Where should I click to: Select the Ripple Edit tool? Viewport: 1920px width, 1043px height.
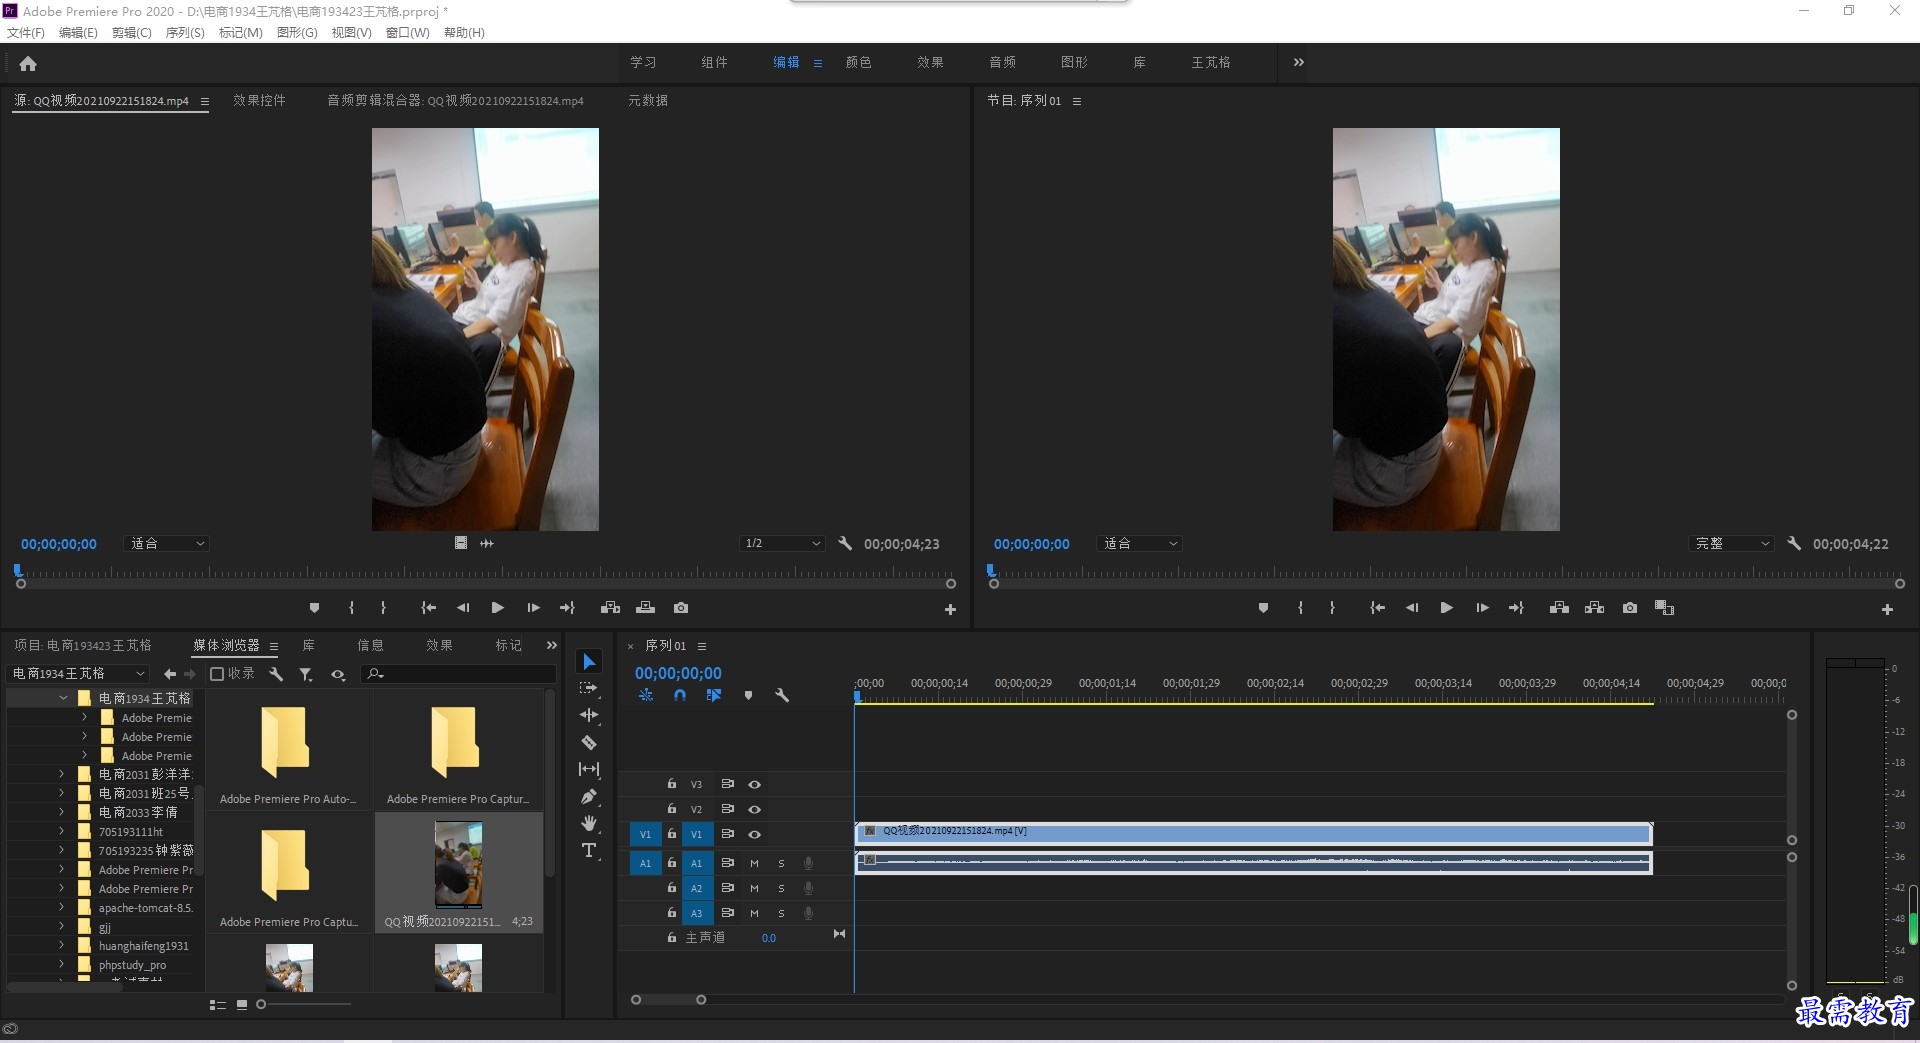pos(589,715)
